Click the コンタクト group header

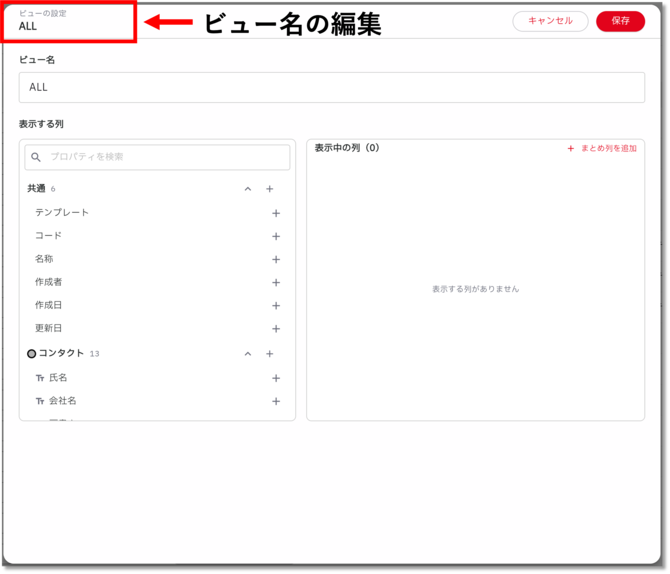(157, 353)
